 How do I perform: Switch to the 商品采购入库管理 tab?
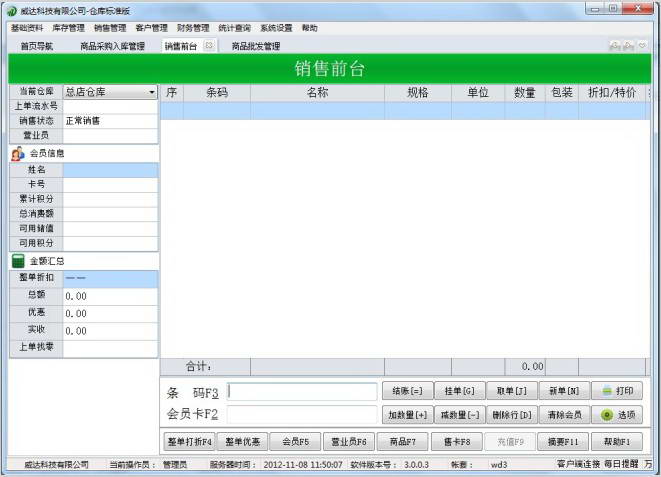113,46
